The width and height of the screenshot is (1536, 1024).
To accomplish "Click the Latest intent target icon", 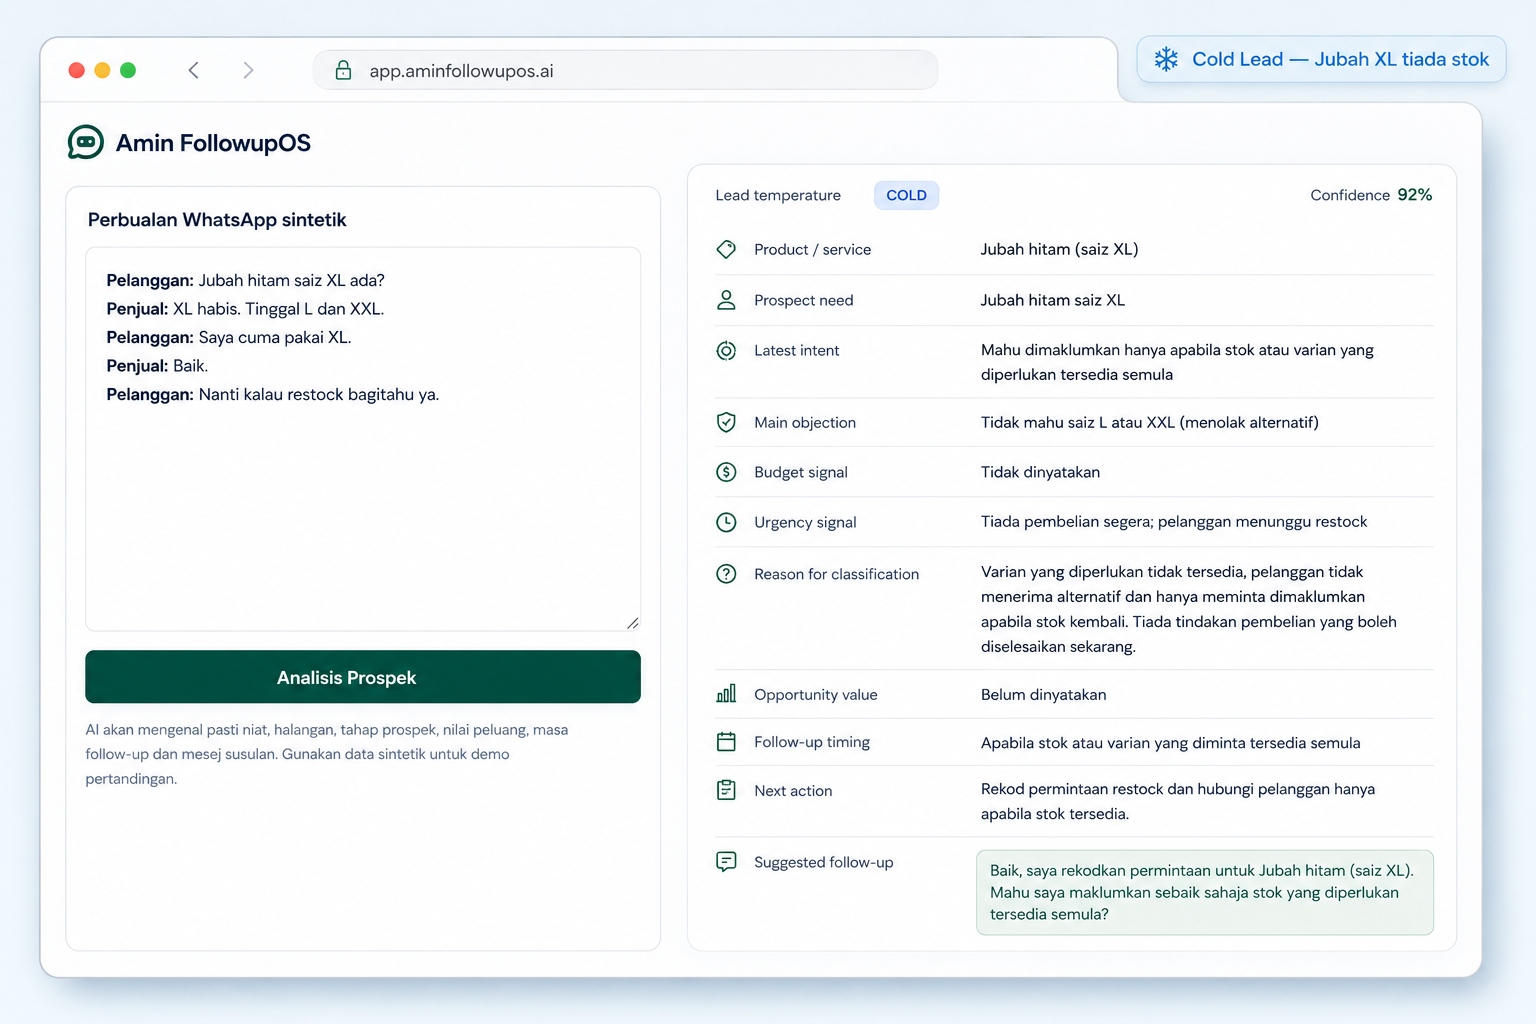I will (726, 351).
